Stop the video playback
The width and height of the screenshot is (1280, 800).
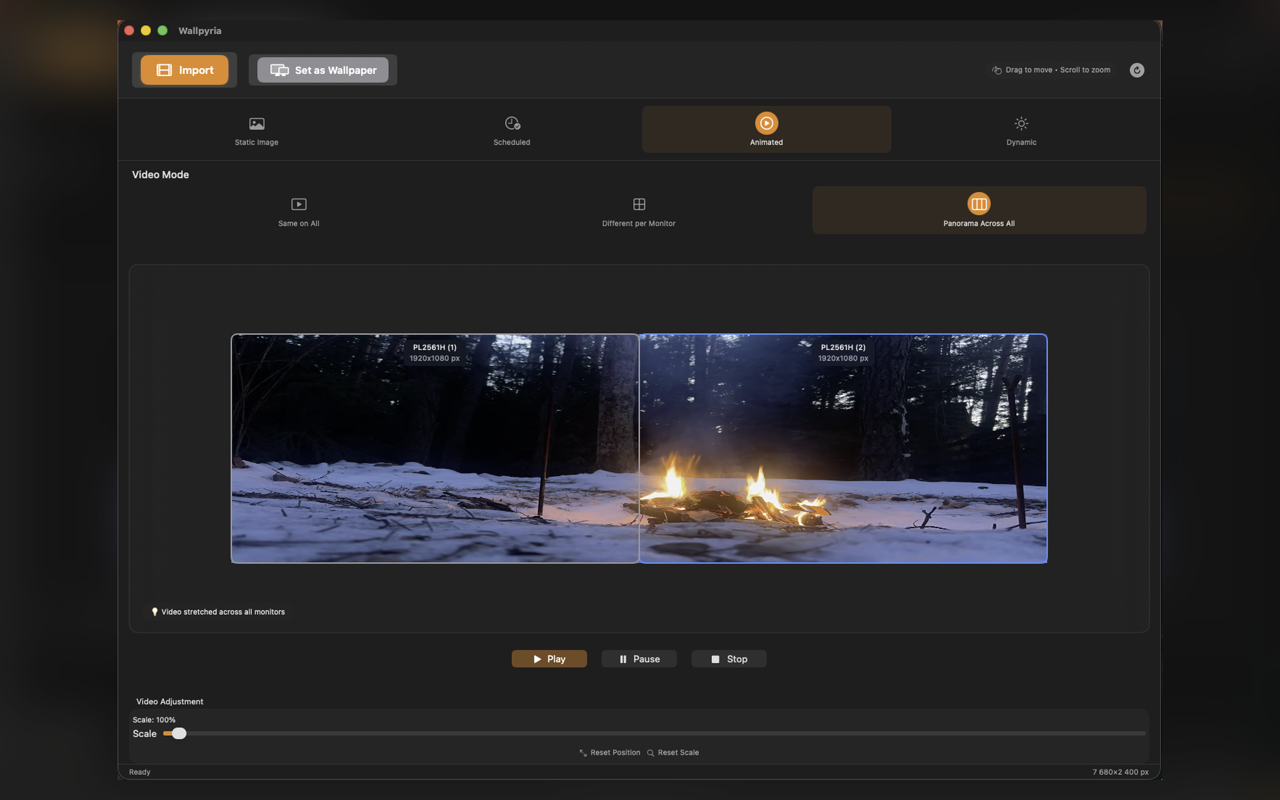[729, 659]
